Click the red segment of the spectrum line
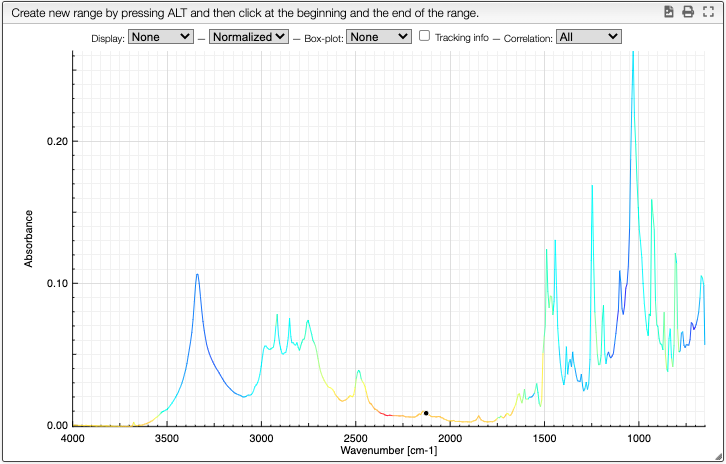 (x=383, y=413)
